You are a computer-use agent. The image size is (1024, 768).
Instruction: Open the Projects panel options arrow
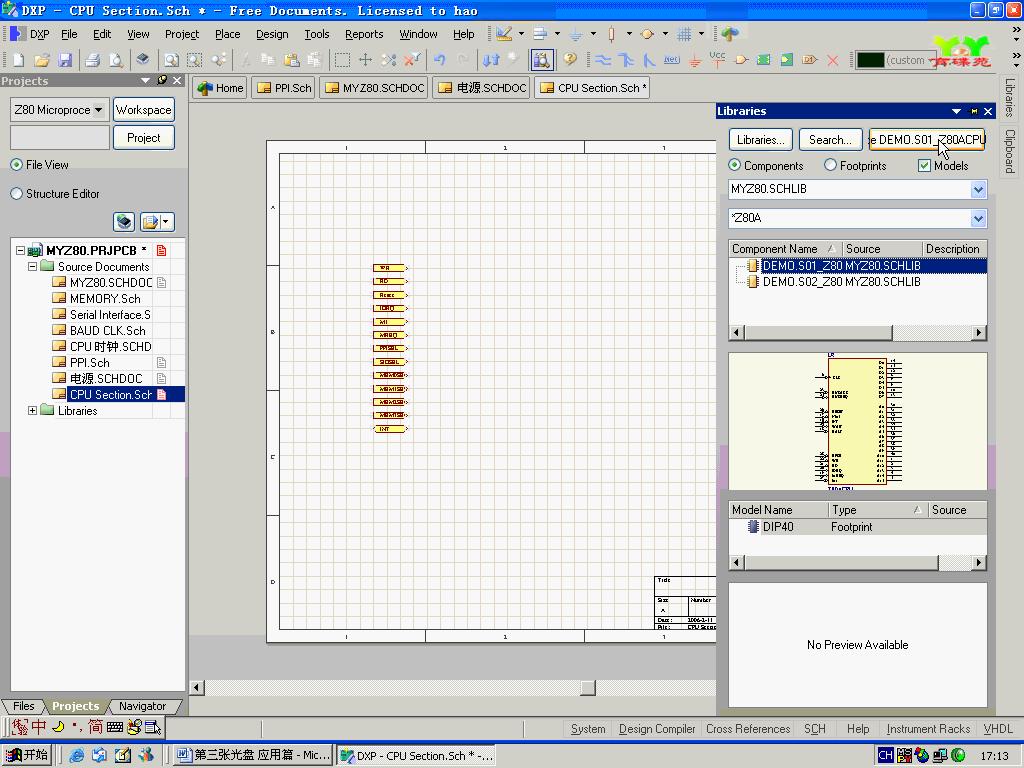[x=145, y=80]
